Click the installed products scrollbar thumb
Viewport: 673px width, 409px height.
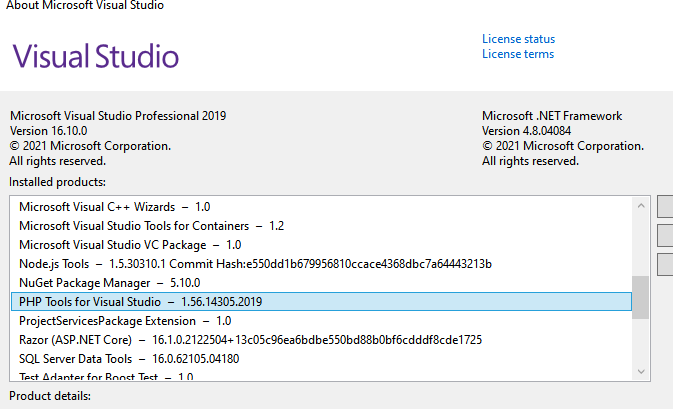pyautogui.click(x=640, y=297)
